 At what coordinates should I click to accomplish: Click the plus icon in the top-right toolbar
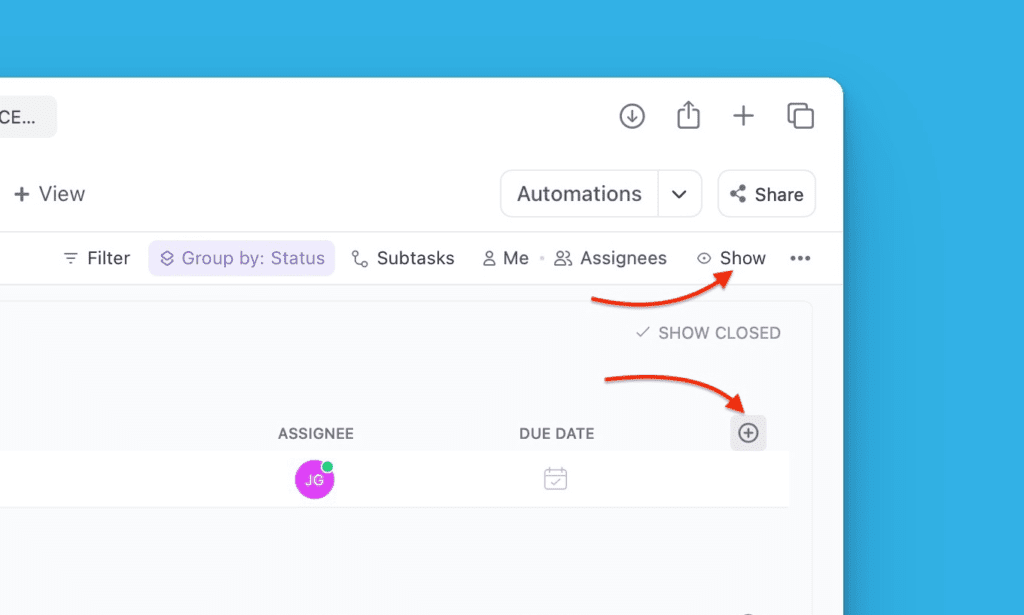click(x=744, y=116)
